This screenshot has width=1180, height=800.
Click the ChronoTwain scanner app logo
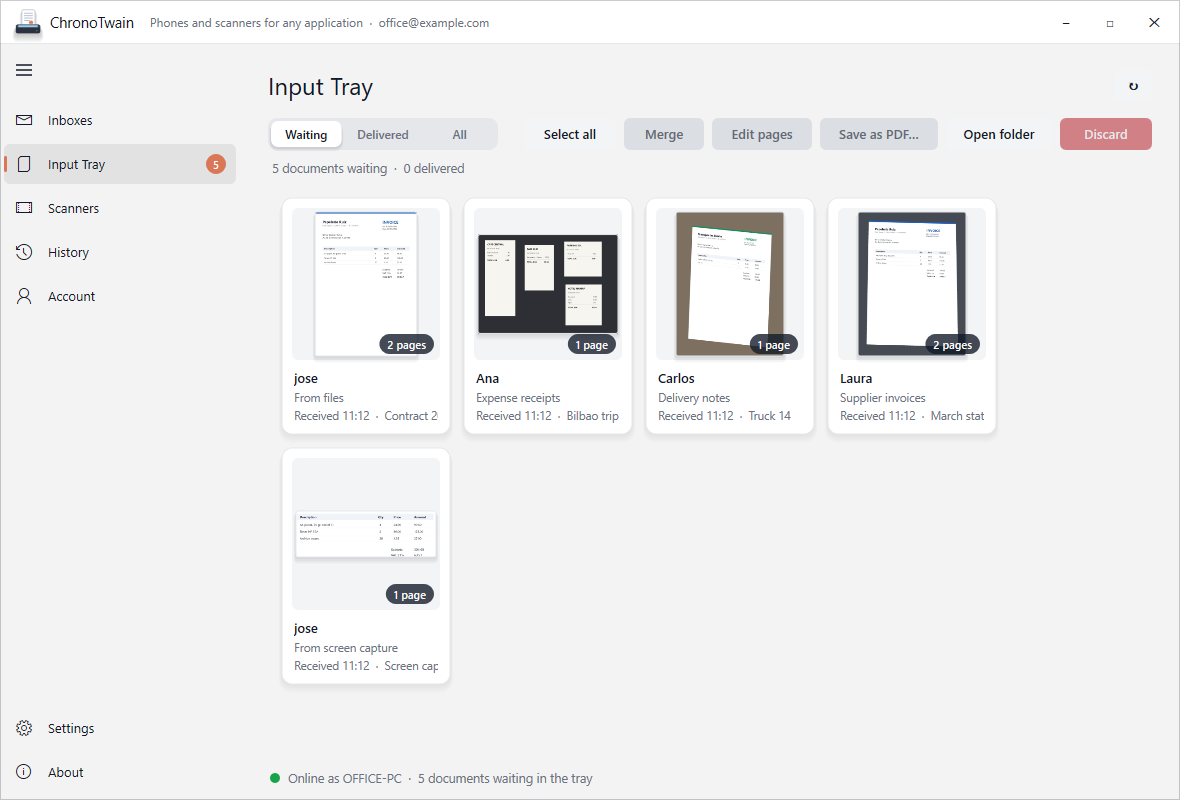[28, 23]
